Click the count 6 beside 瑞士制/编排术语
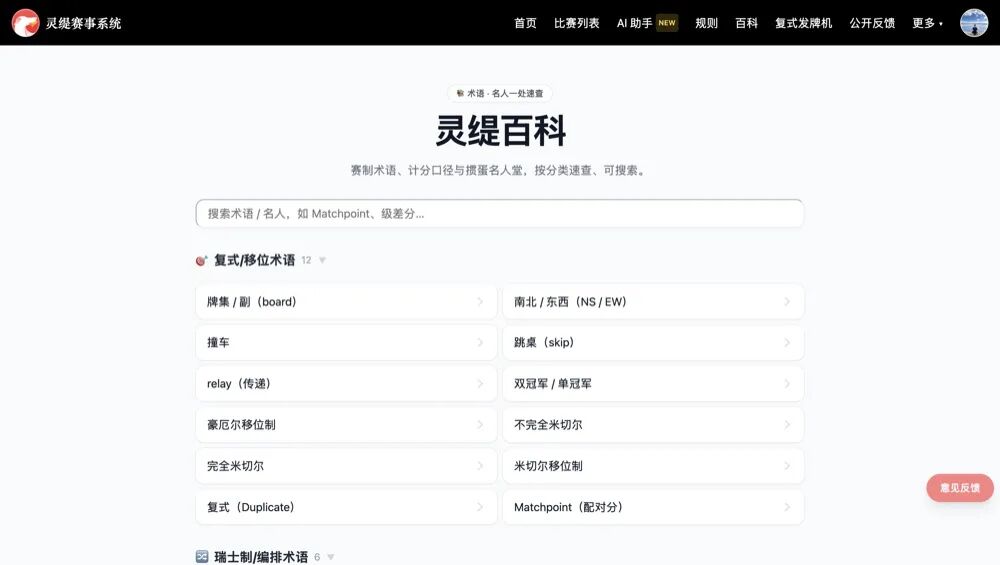The height and width of the screenshot is (565, 1000). [x=317, y=557]
